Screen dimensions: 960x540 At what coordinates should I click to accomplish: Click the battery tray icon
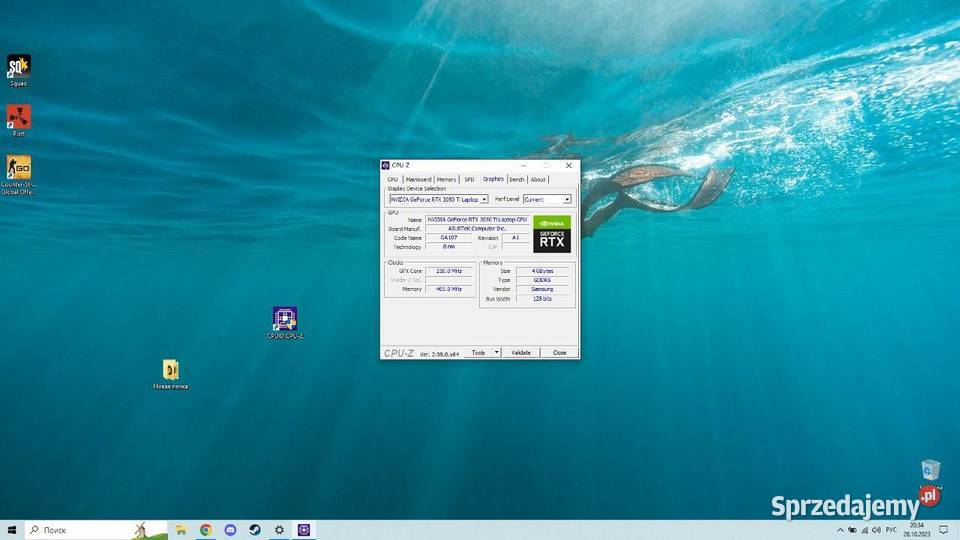(x=852, y=530)
